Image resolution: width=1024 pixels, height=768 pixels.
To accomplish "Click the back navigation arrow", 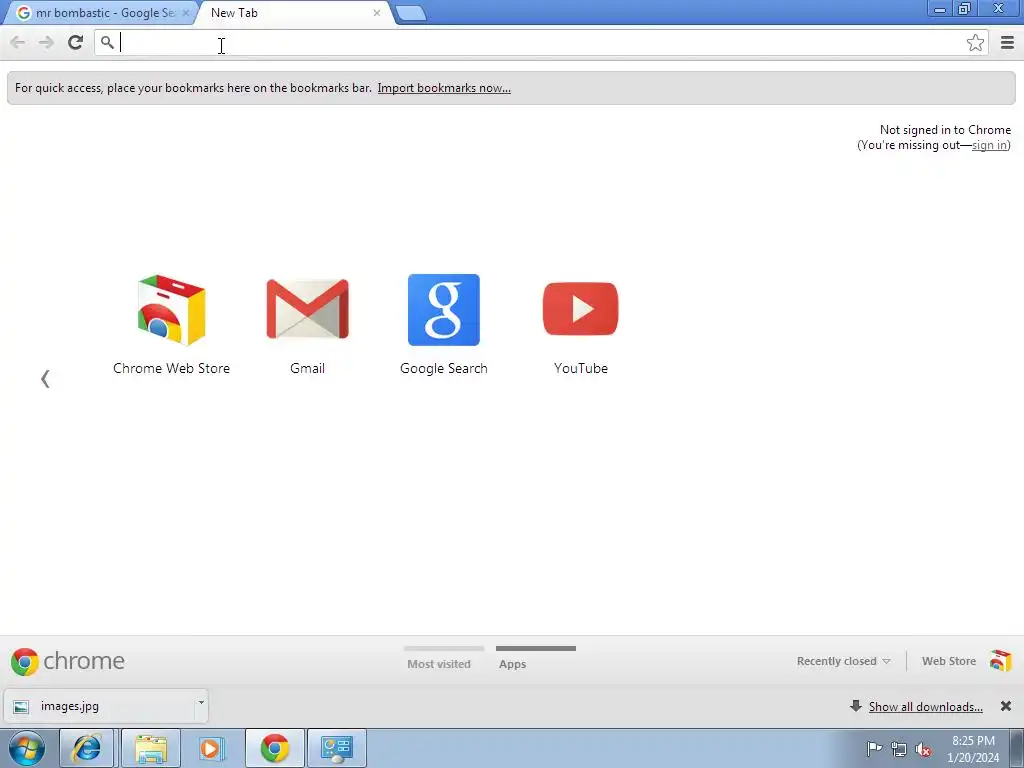I will coord(18,42).
